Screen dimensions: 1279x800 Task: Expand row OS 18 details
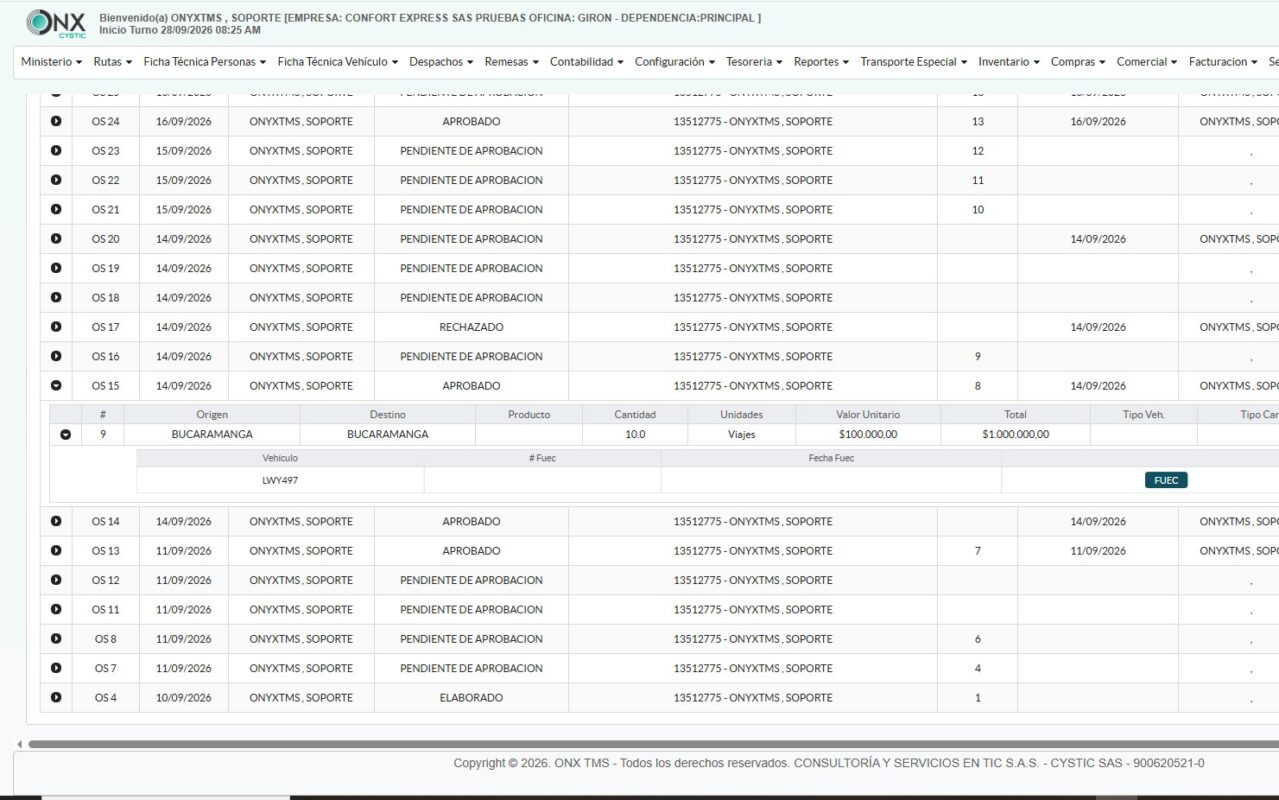click(56, 297)
